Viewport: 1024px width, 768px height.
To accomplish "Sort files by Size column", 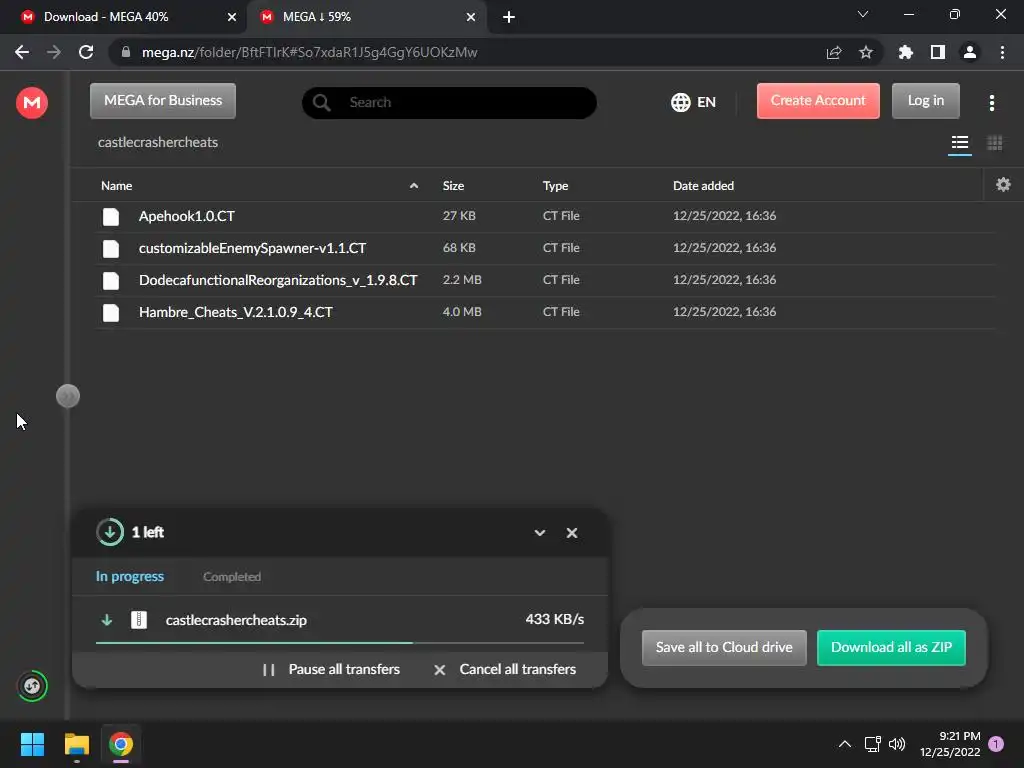I will tap(453, 185).
